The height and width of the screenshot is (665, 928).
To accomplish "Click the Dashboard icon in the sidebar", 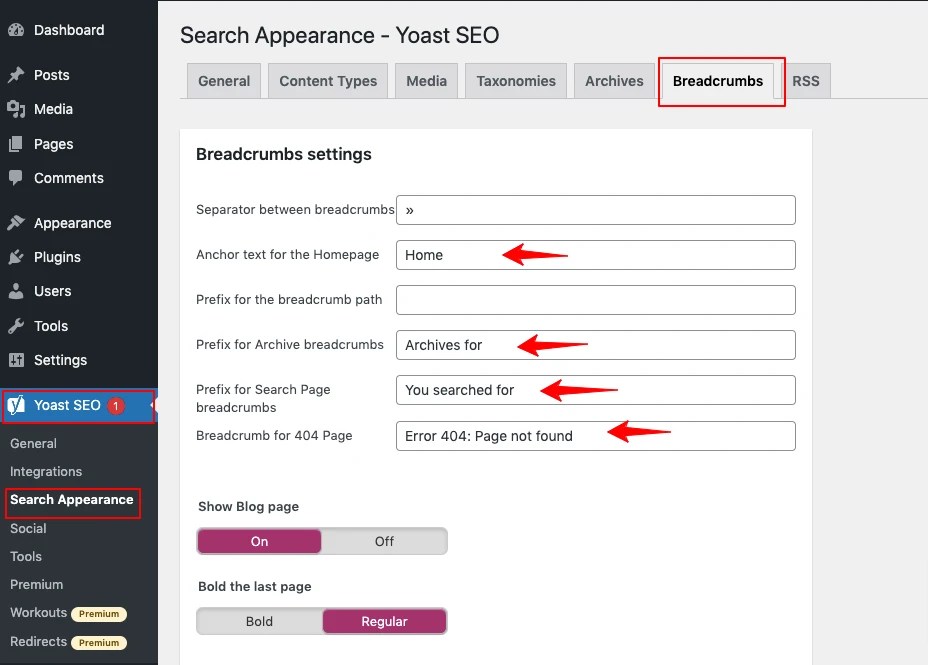I will [x=17, y=30].
